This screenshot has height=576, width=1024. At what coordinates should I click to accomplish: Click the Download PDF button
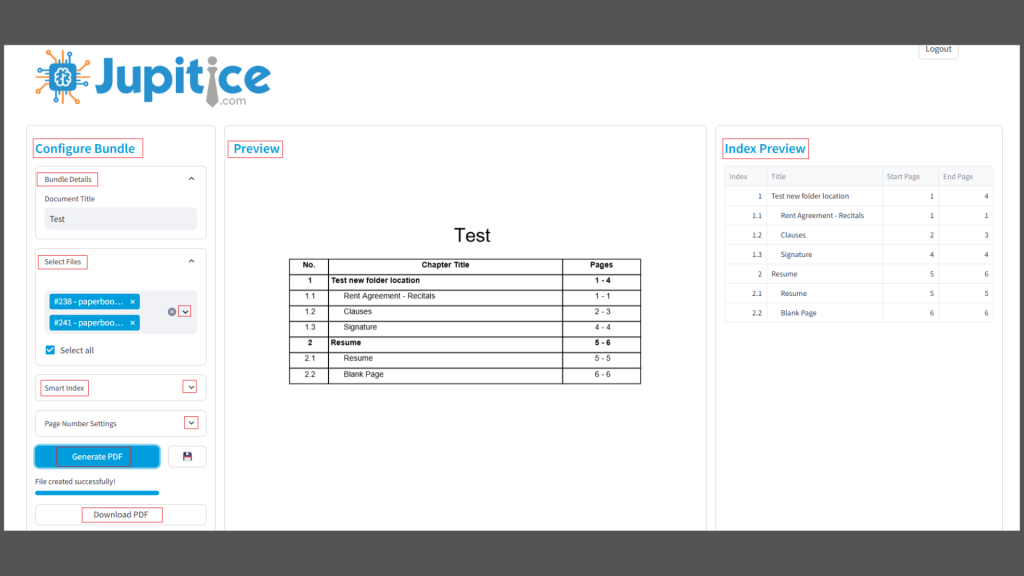[121, 515]
